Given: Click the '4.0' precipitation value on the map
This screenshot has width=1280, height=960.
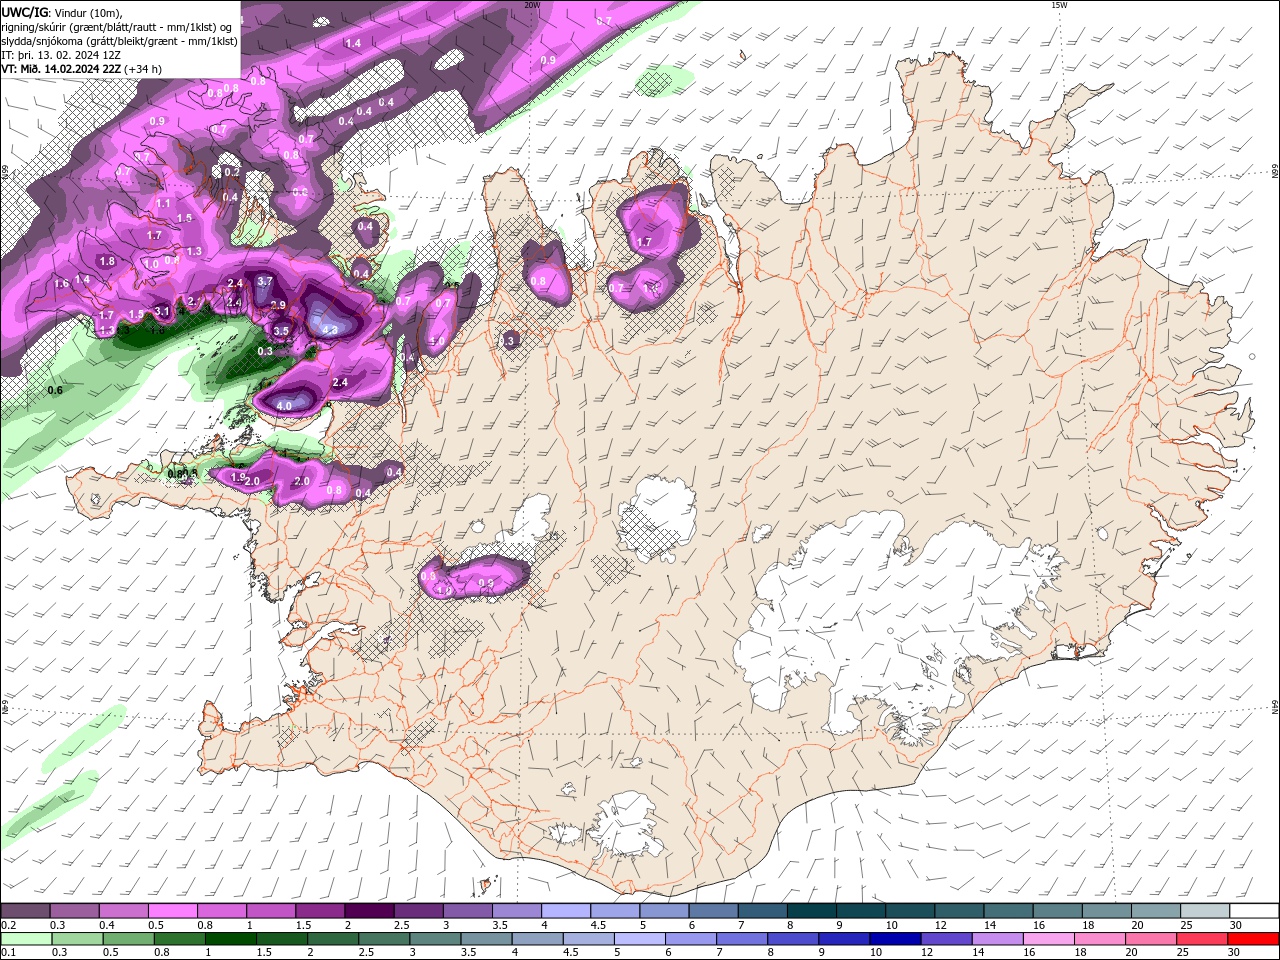Looking at the screenshot, I should pyautogui.click(x=284, y=406).
